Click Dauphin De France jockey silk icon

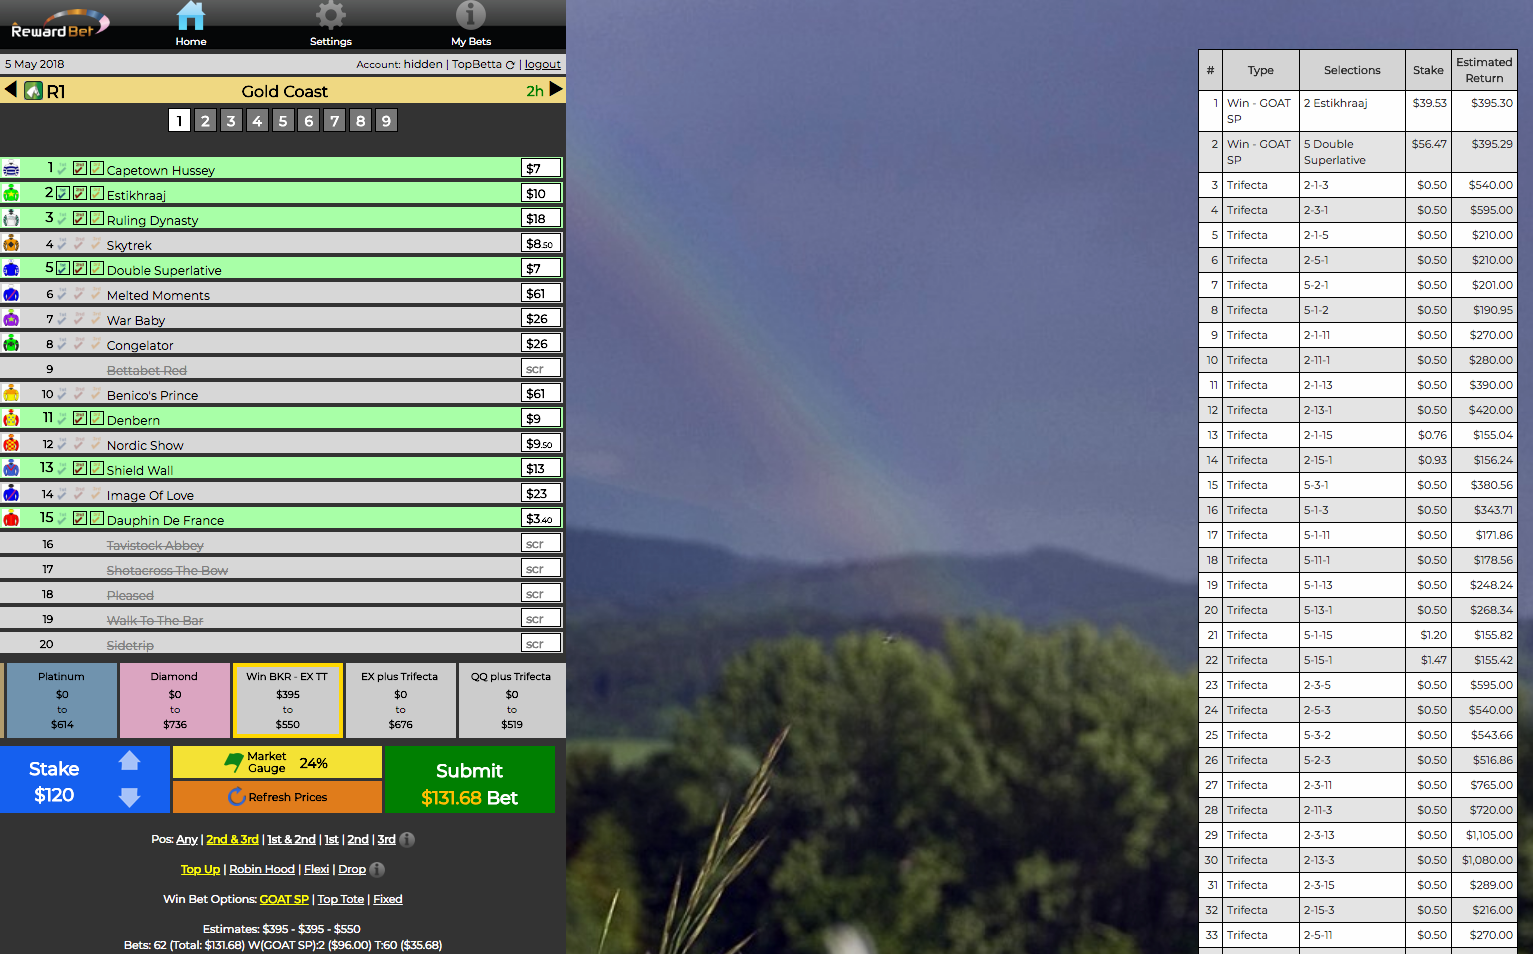11,519
